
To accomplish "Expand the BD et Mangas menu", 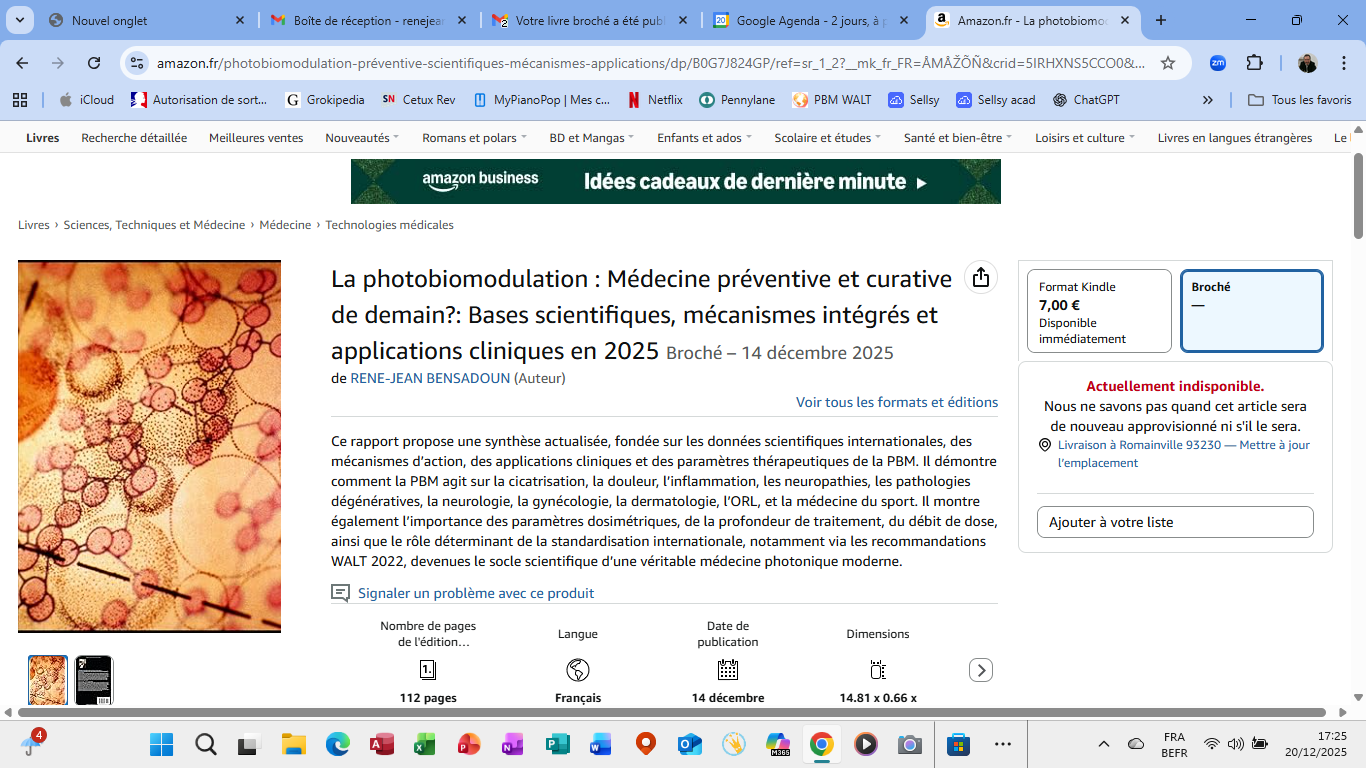I will 592,138.
